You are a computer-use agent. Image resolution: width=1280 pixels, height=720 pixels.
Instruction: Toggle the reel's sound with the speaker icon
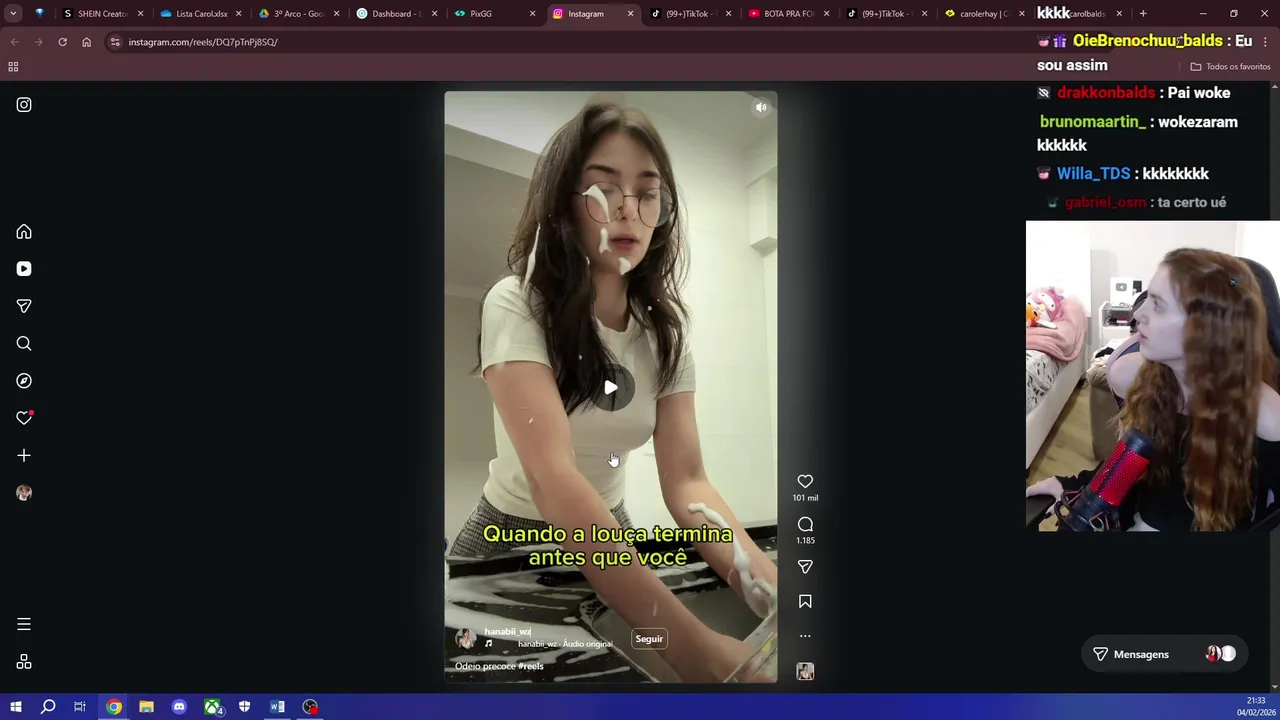(x=761, y=107)
